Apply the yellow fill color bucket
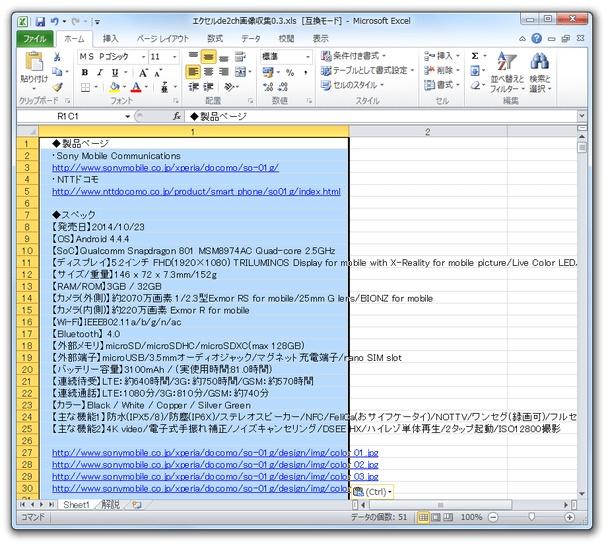Viewport: 608px width, 545px height. (x=114, y=87)
